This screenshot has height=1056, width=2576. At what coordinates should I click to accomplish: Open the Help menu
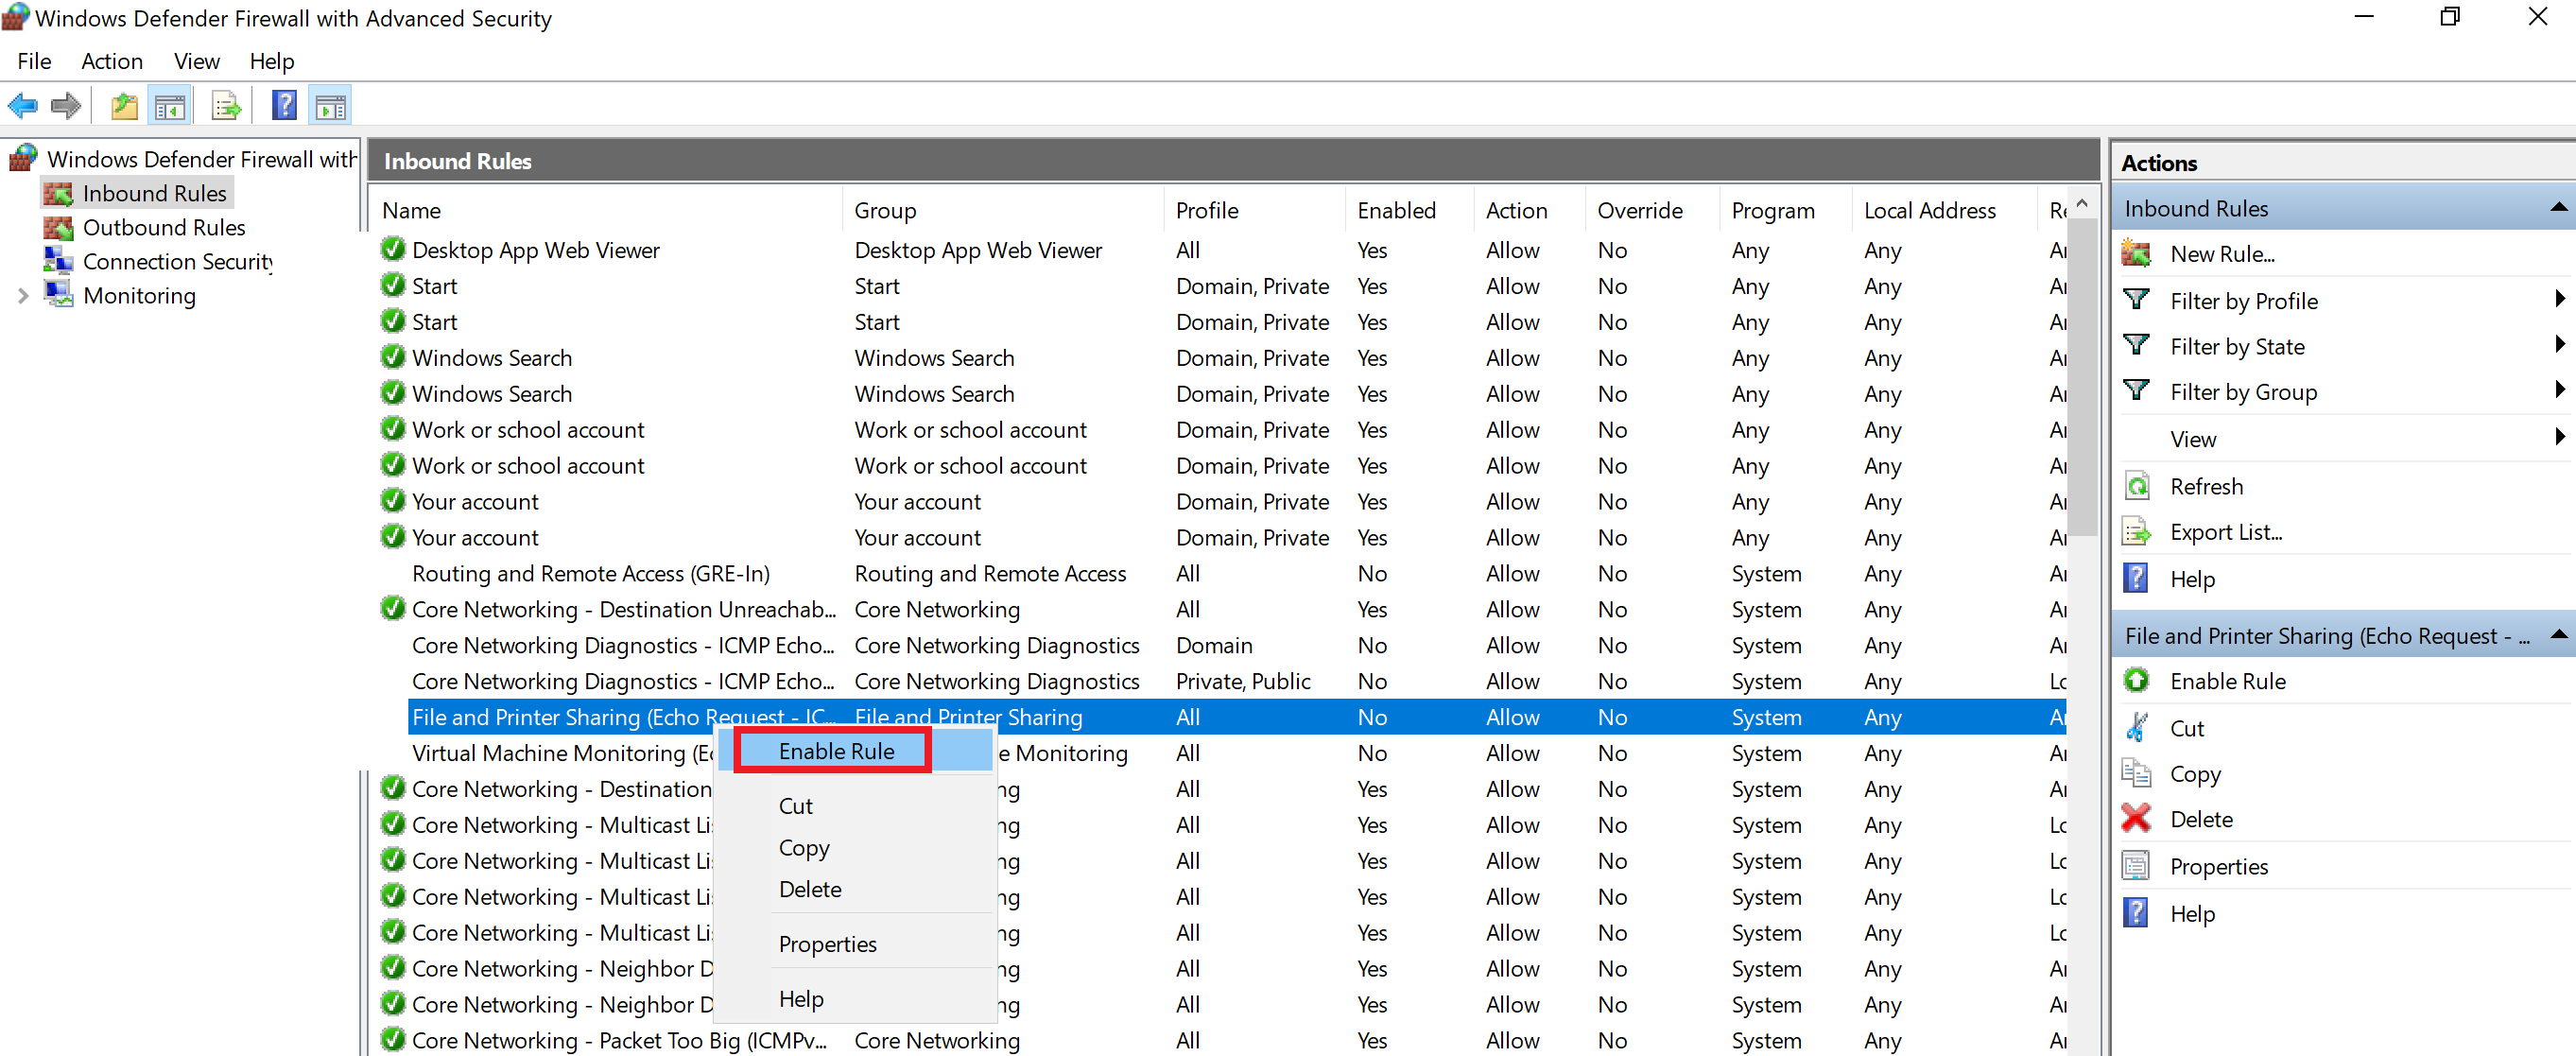point(272,61)
